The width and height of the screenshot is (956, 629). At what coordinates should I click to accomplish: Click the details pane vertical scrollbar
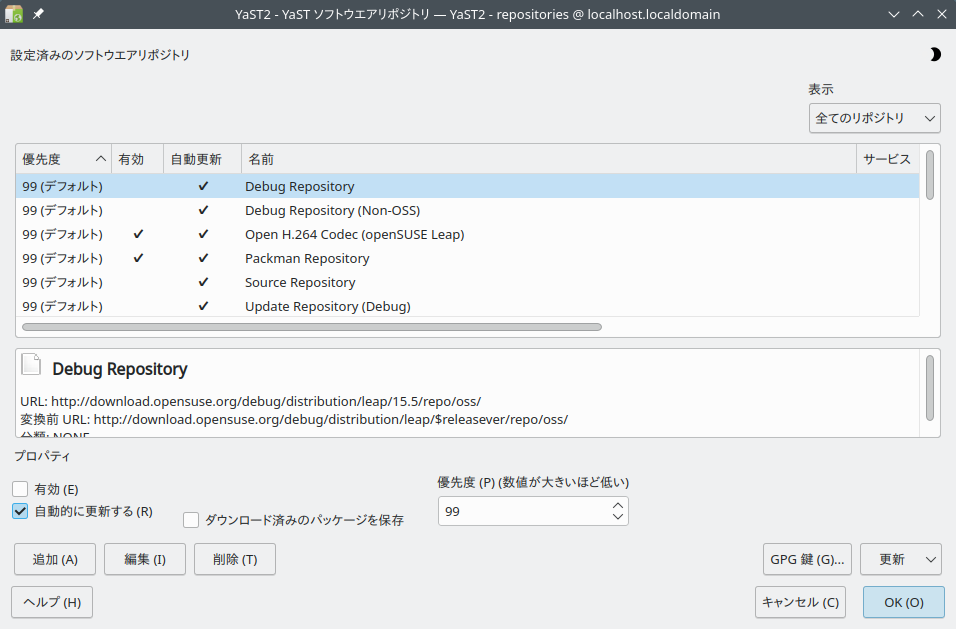click(930, 388)
